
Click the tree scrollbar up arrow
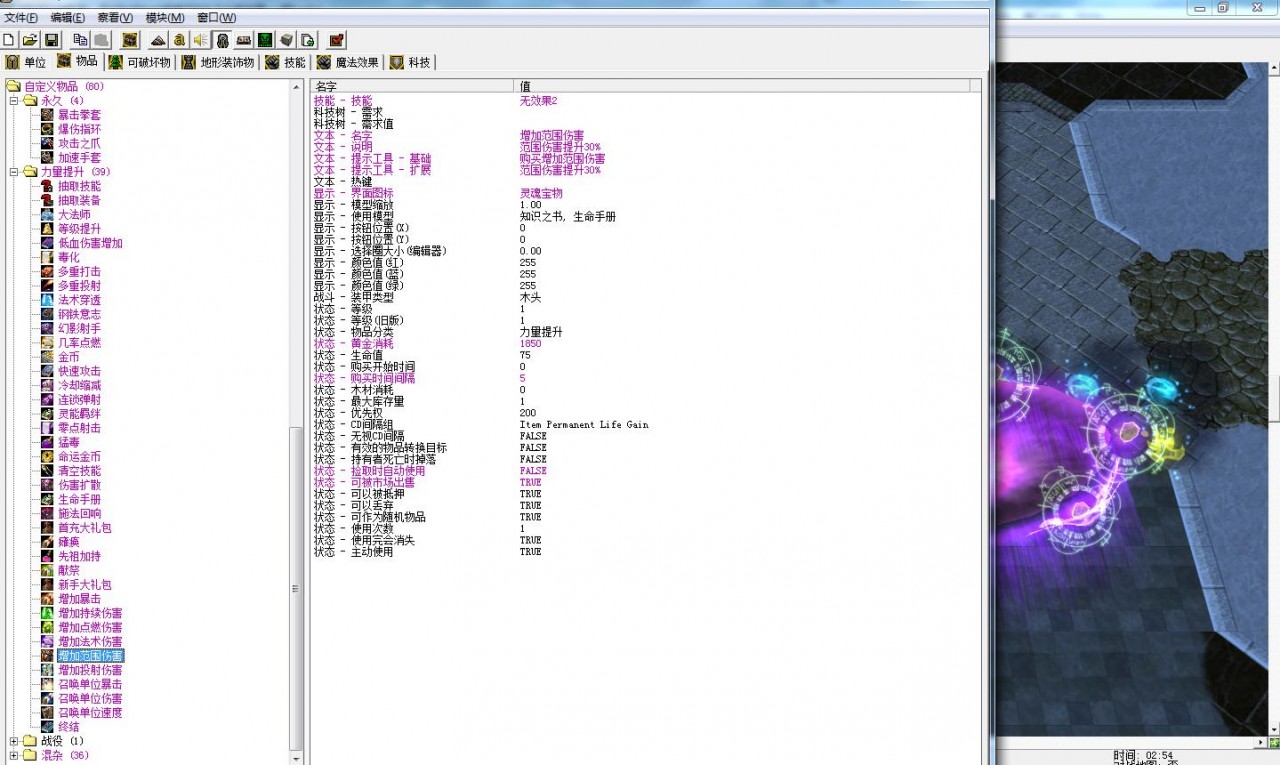click(296, 87)
